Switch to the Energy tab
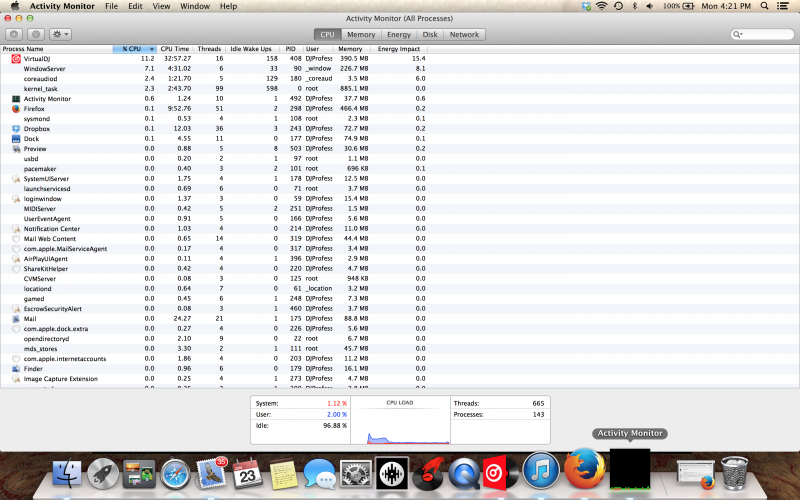Screen dimensions: 800x500 click(x=399, y=34)
